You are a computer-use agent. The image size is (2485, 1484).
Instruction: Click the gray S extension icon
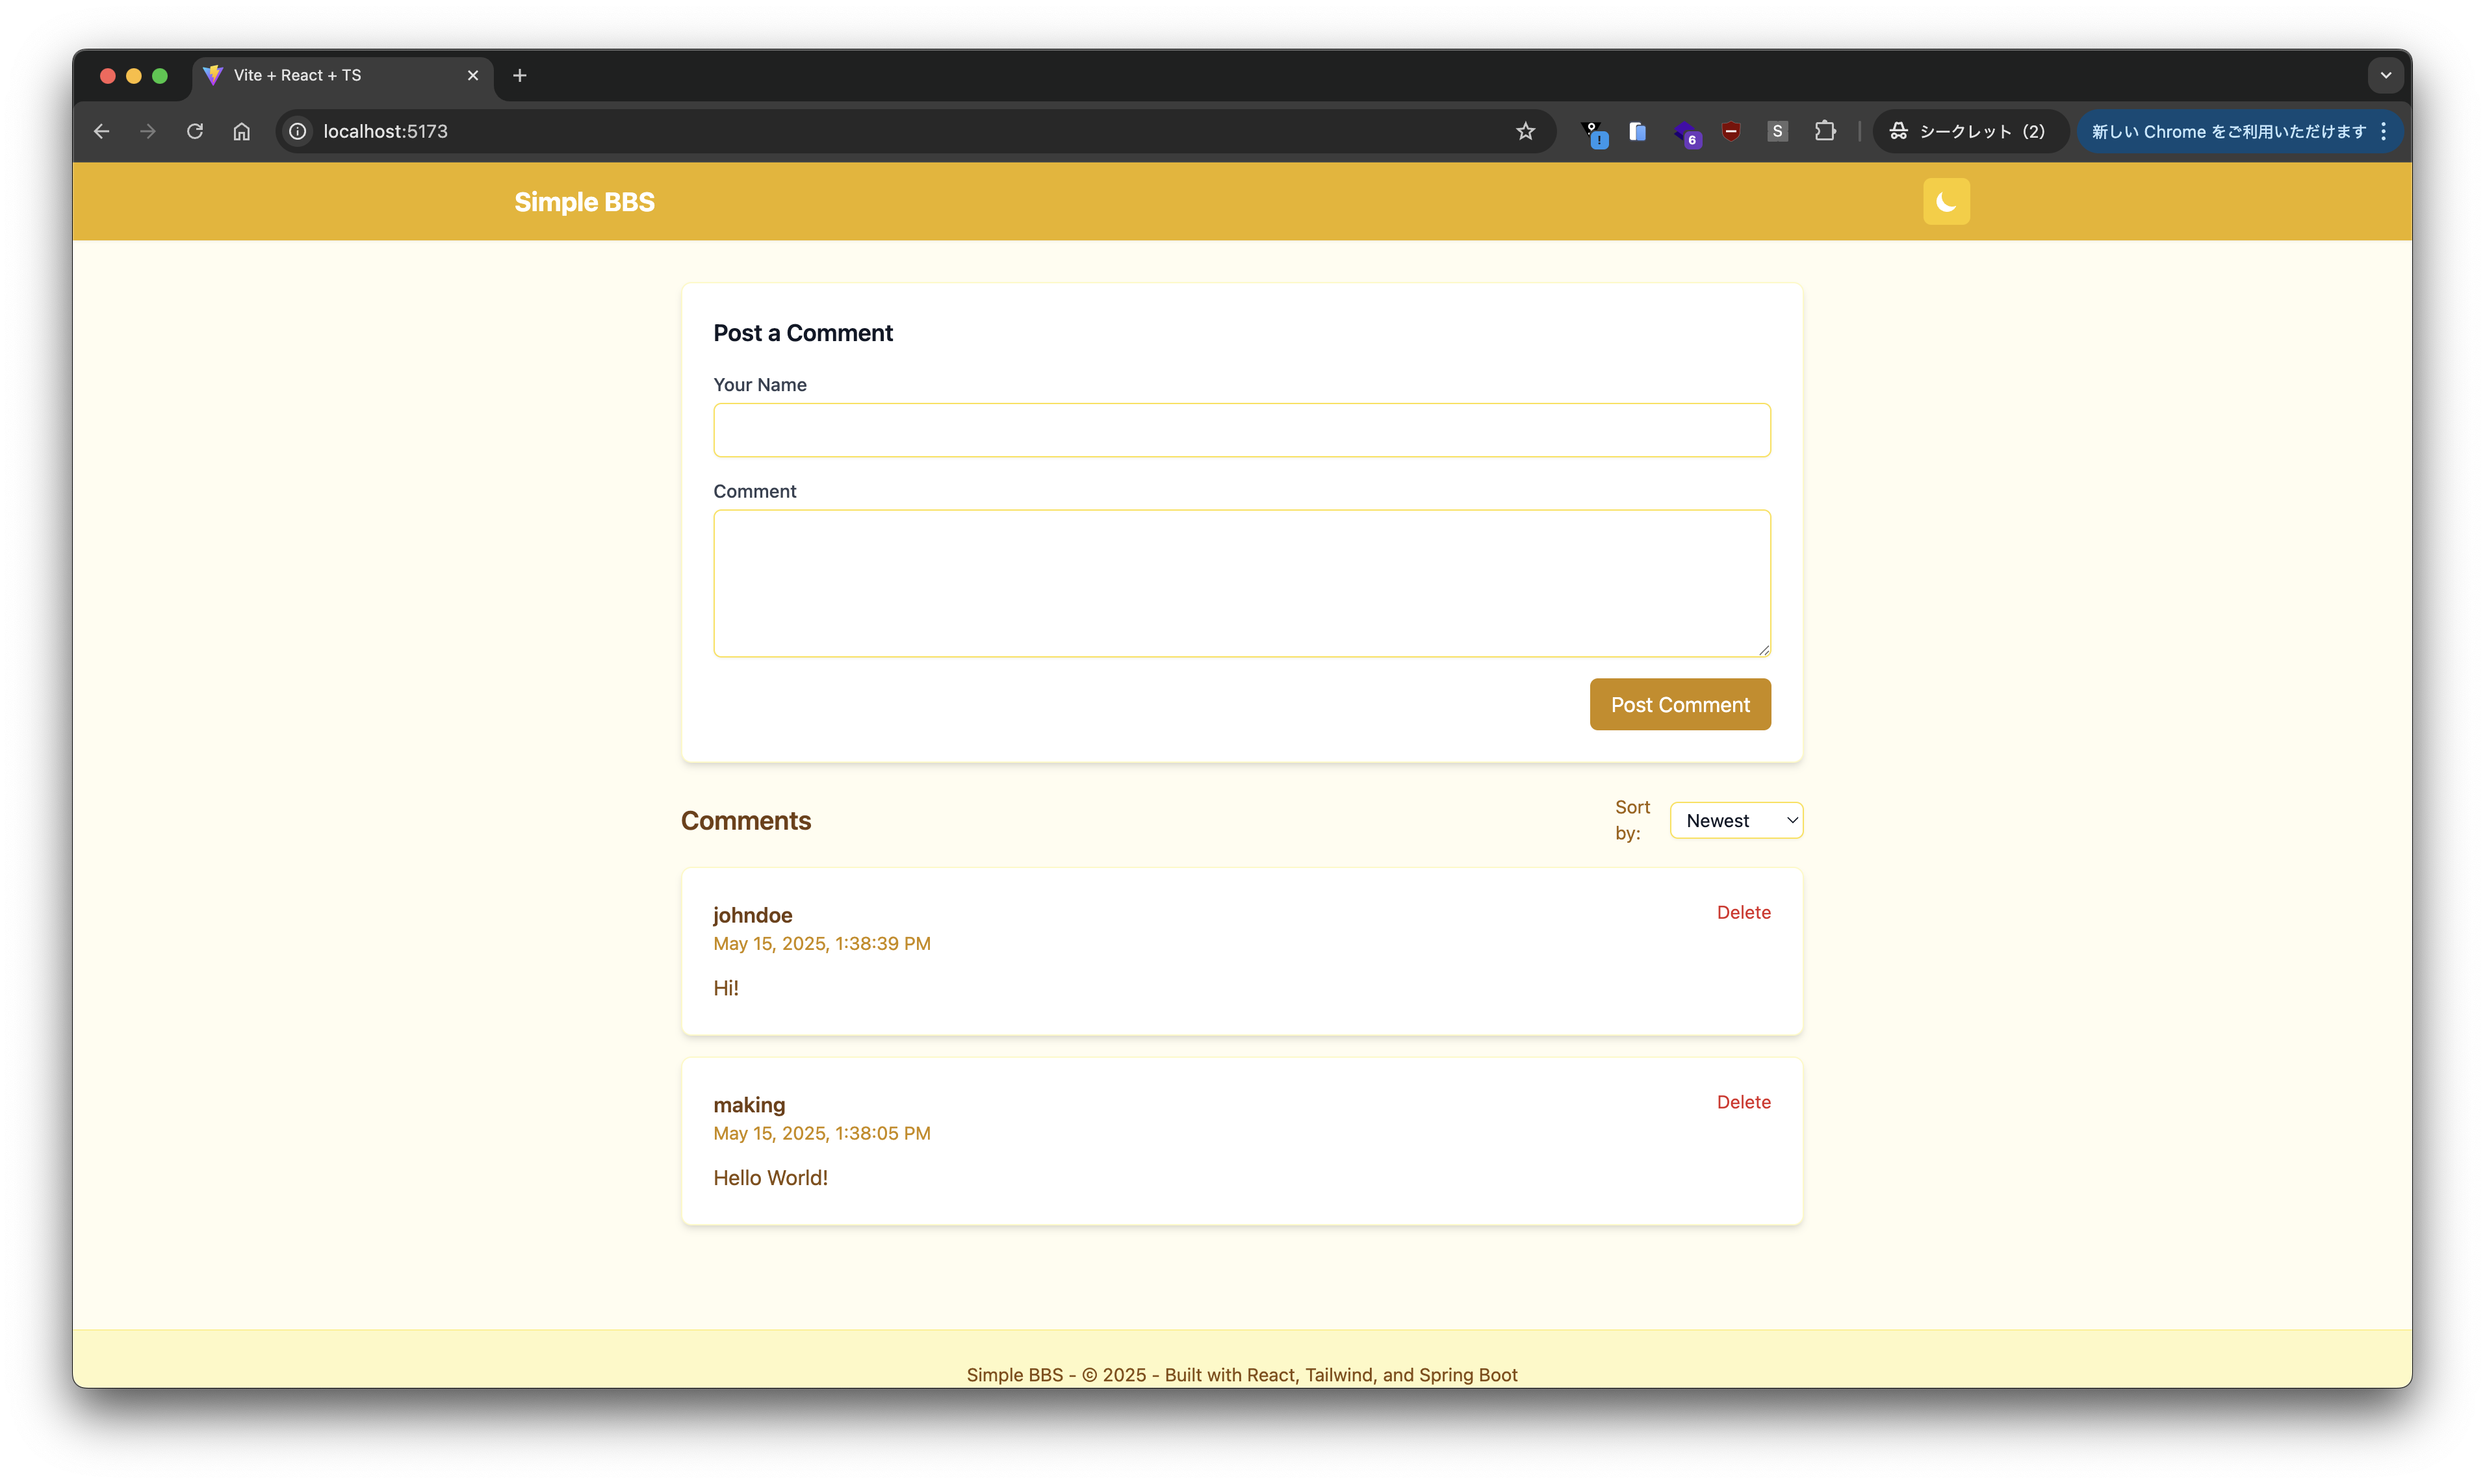(x=1777, y=132)
